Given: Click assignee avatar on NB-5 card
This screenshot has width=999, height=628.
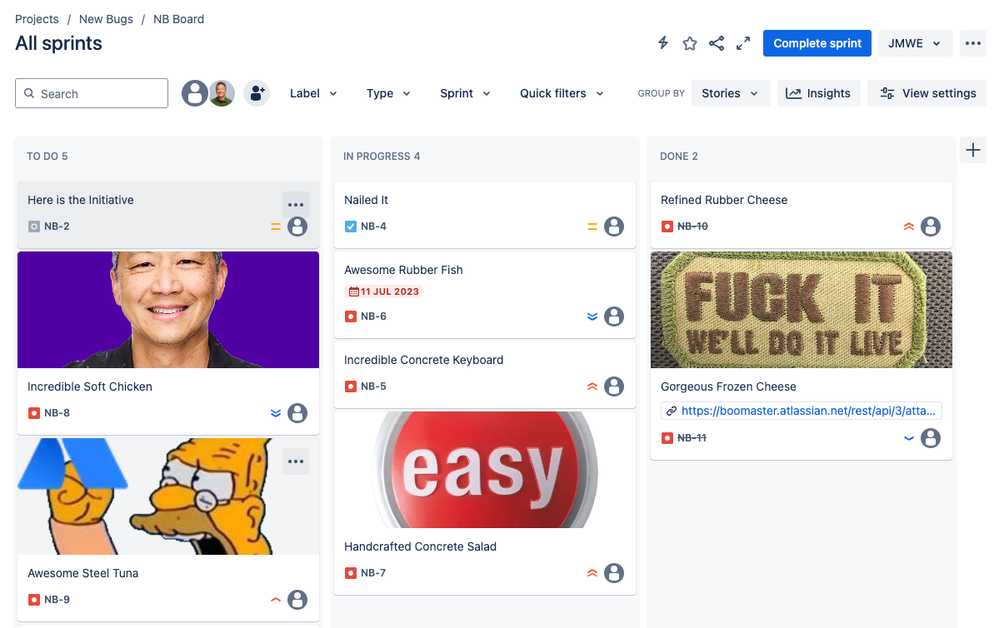Looking at the screenshot, I should 614,386.
